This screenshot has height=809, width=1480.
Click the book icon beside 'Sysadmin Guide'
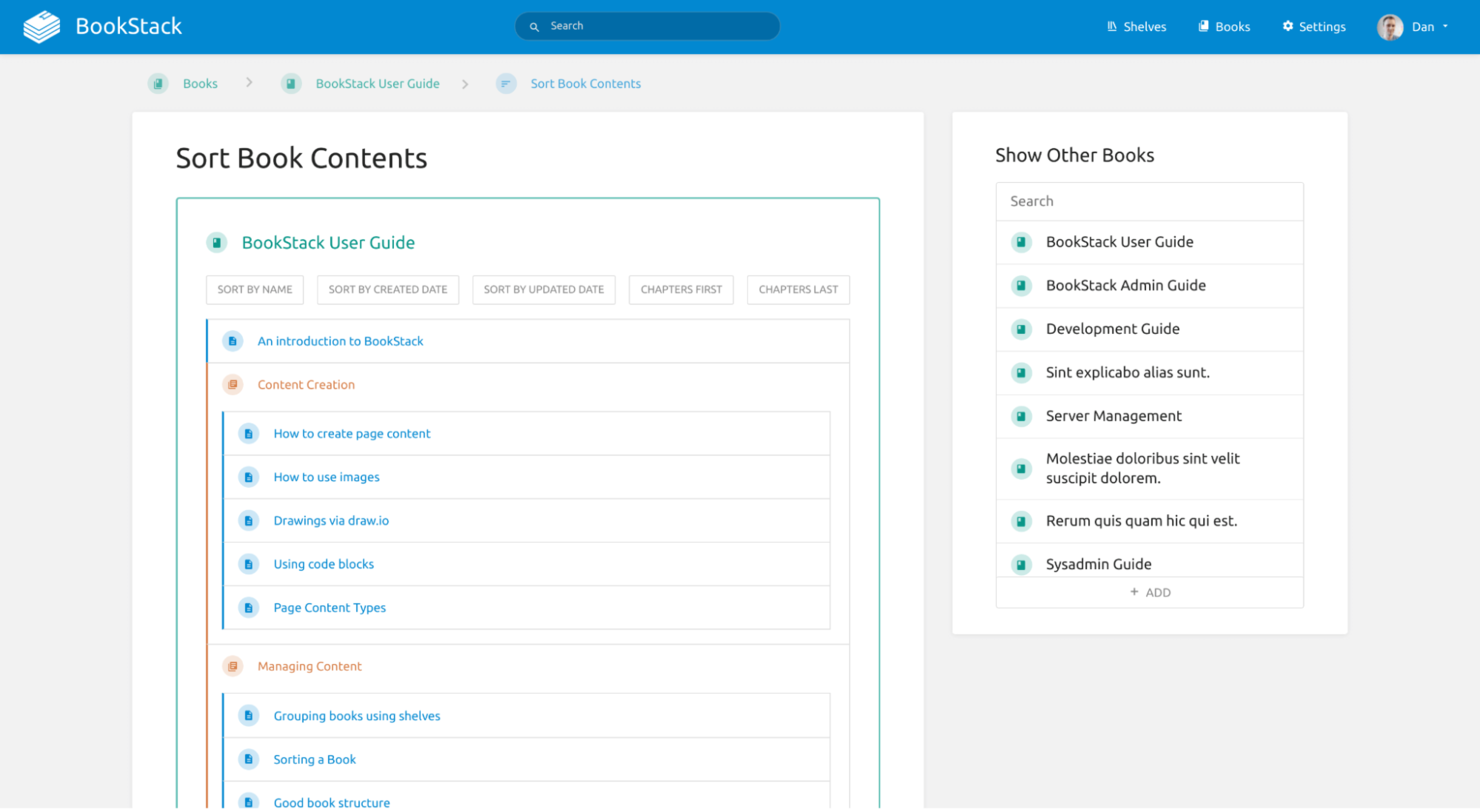[x=1021, y=564]
